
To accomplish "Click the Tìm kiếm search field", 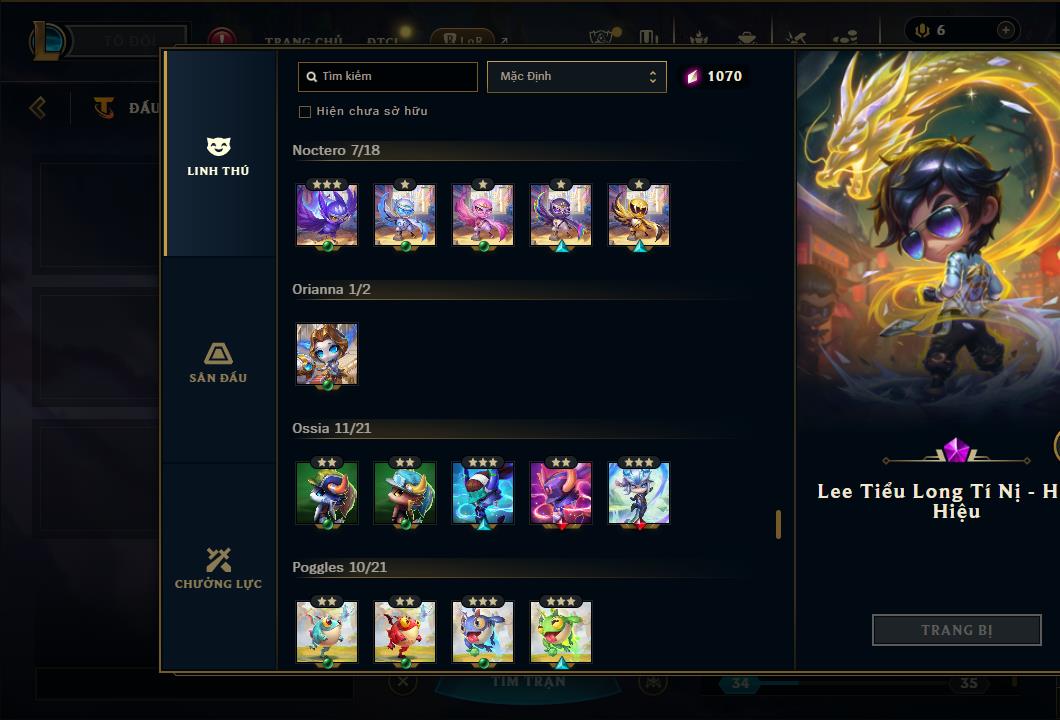I will 387,76.
